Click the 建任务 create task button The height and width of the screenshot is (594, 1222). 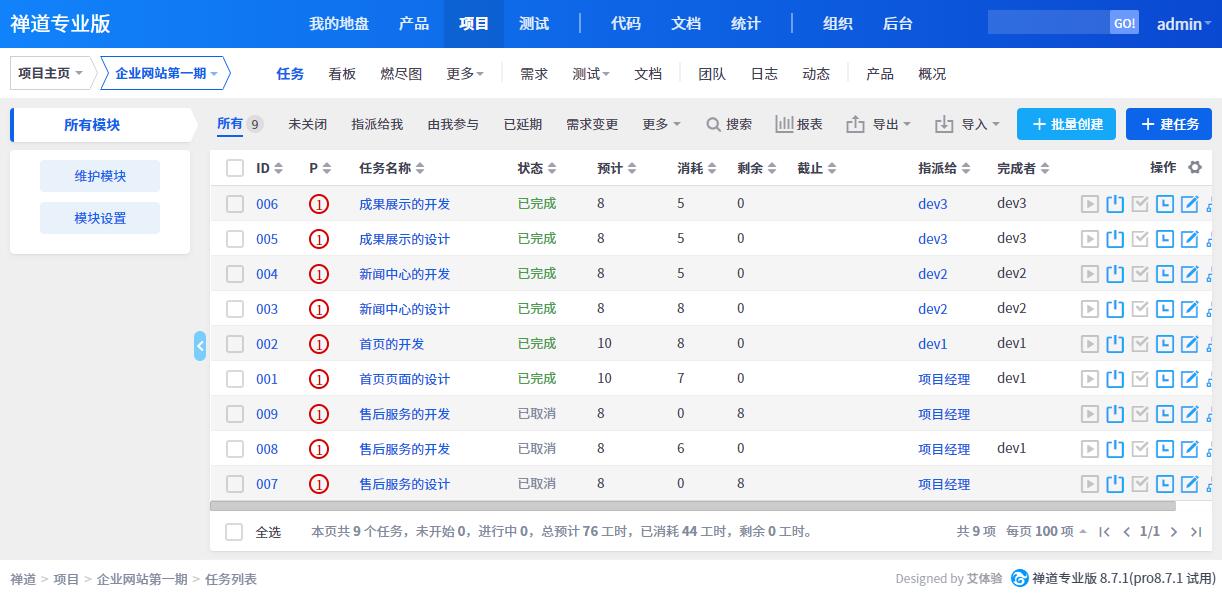tap(1169, 124)
